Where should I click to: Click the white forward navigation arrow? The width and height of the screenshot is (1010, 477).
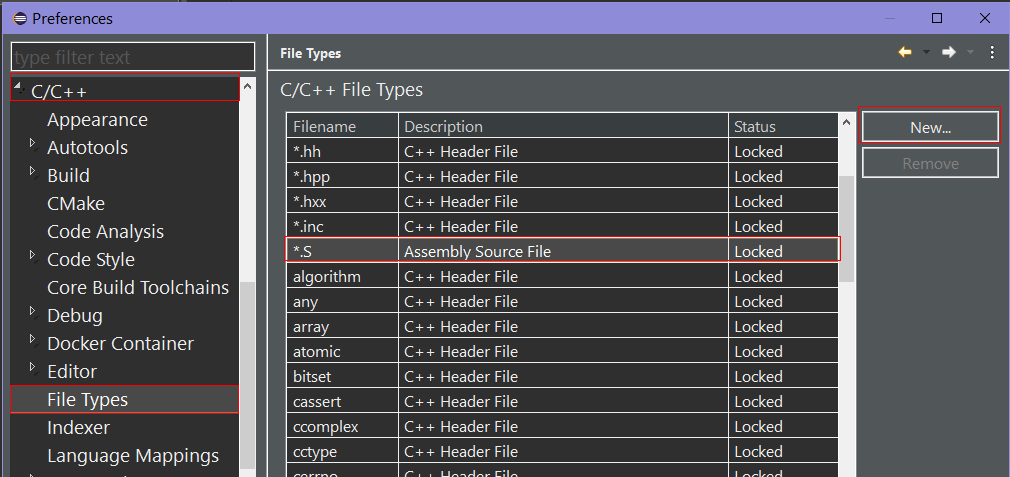[948, 53]
